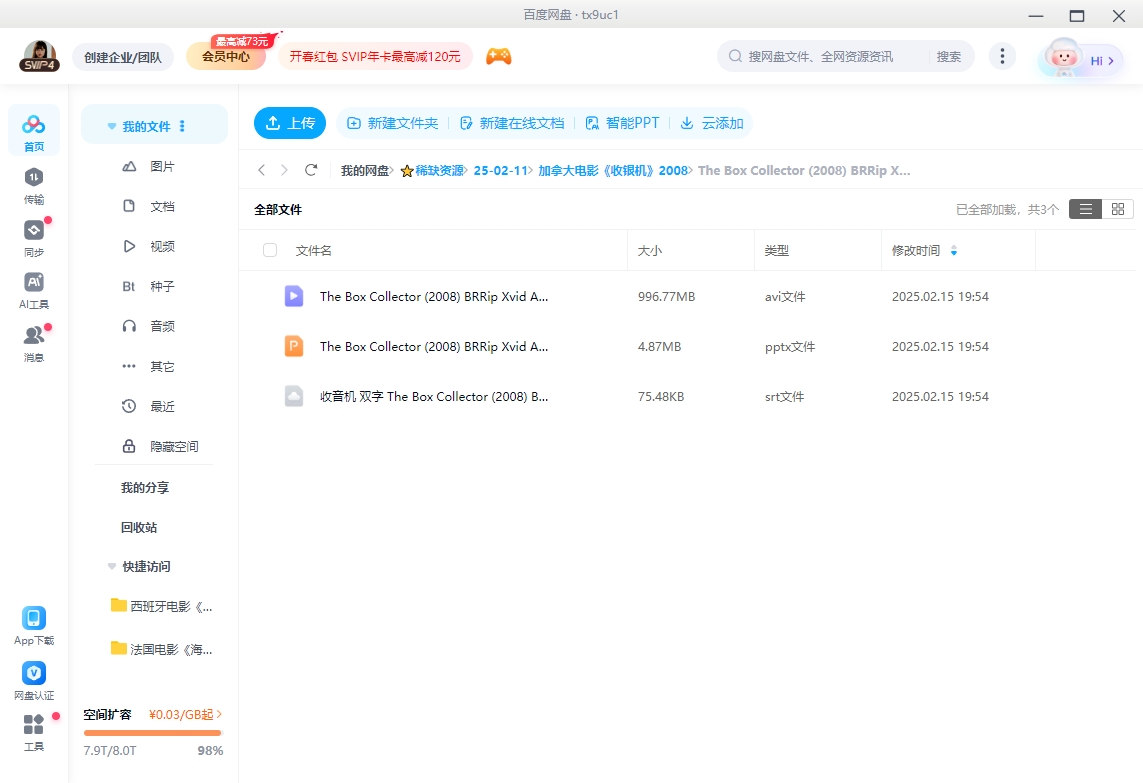Click the App下载 phone icon

tap(34, 618)
